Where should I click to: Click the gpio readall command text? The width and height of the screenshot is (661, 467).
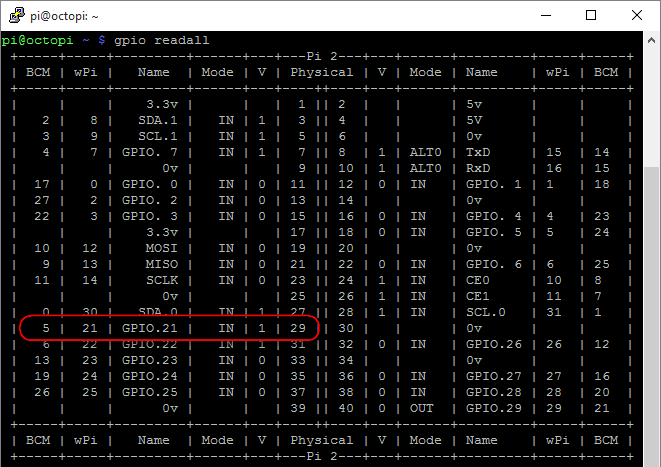coord(161,40)
